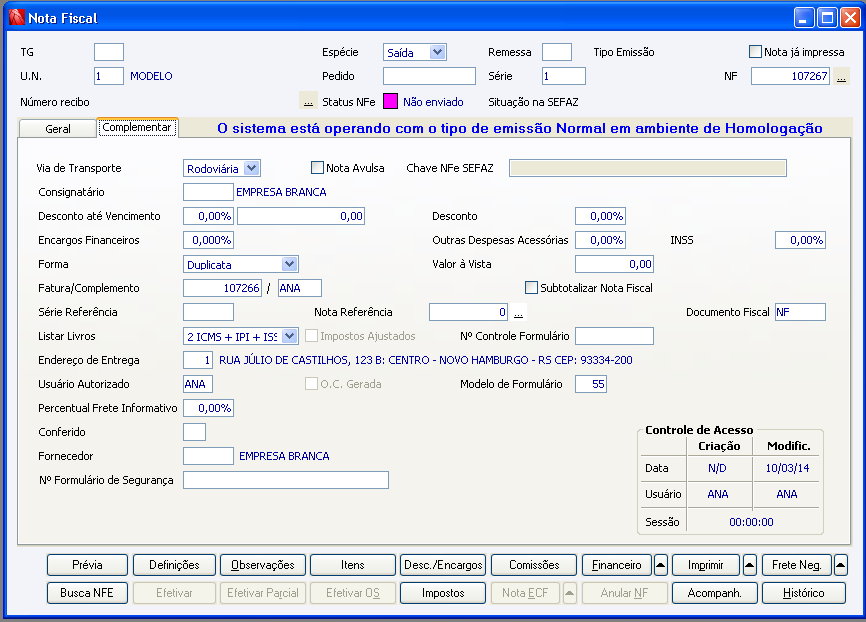866x622 pixels.
Task: Click the Documento Fiscal field showing NF
Action: tap(800, 312)
